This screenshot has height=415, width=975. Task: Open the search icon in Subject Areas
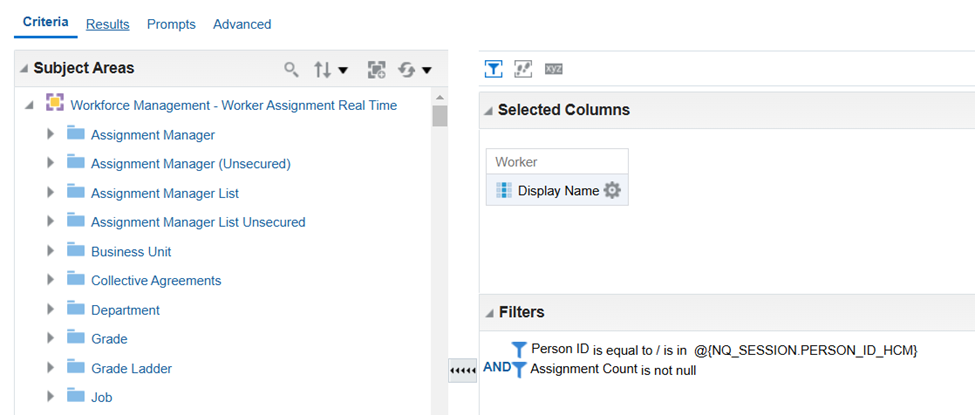coord(291,69)
